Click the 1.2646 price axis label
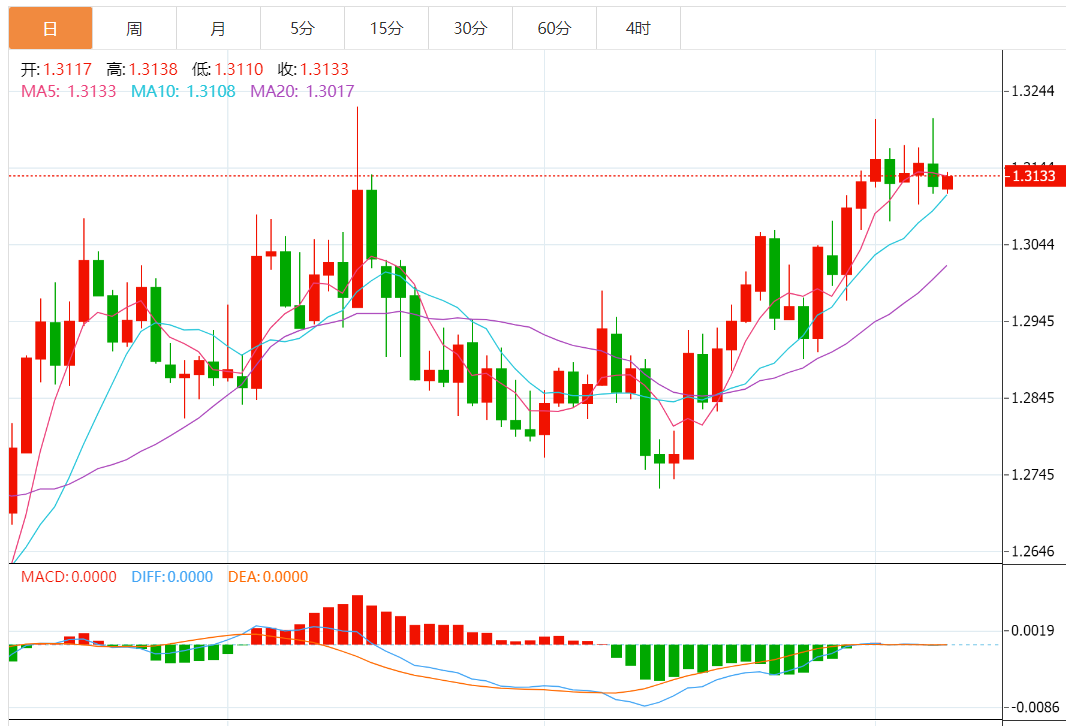The width and height of the screenshot is (1066, 726). (1033, 551)
